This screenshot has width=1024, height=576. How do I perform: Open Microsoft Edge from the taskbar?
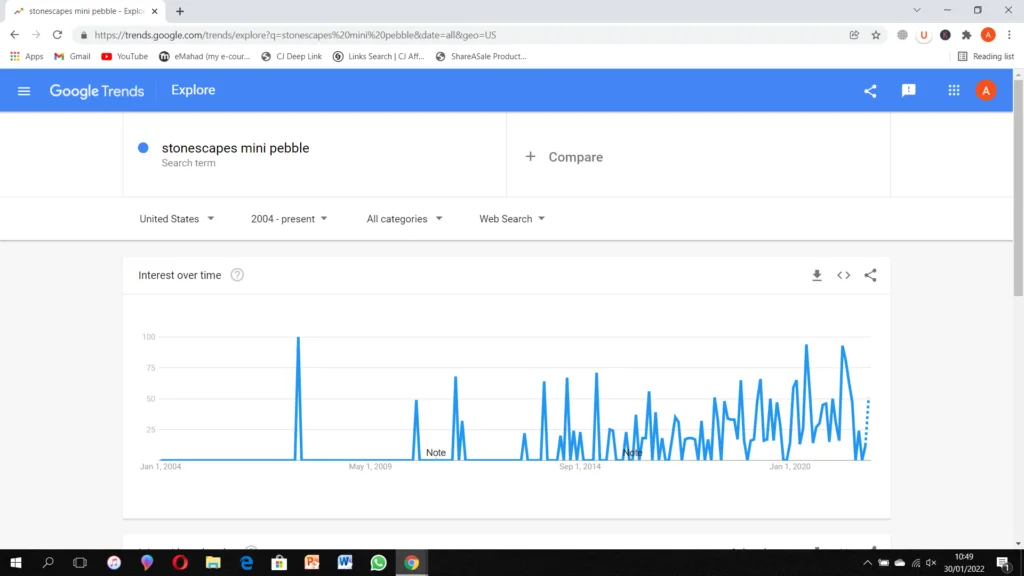(246, 562)
